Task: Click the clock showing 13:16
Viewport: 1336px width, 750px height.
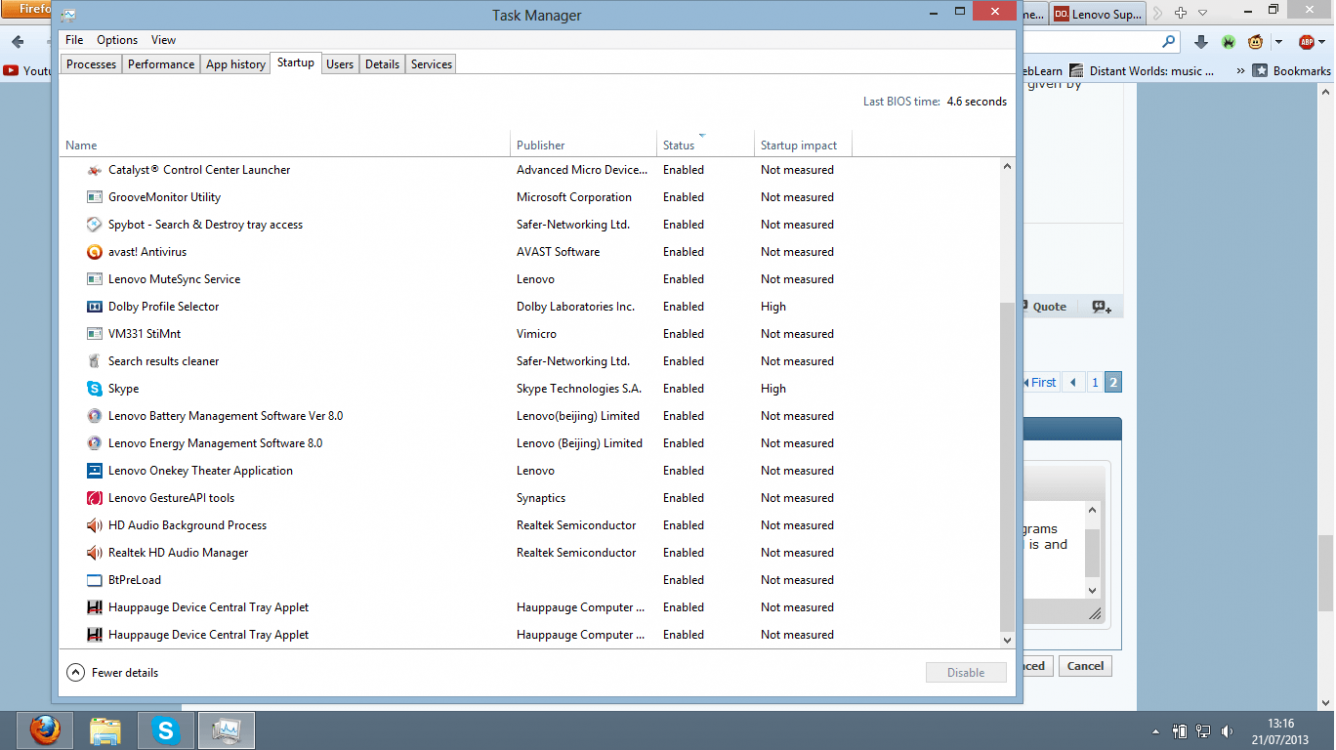Action: [1280, 723]
